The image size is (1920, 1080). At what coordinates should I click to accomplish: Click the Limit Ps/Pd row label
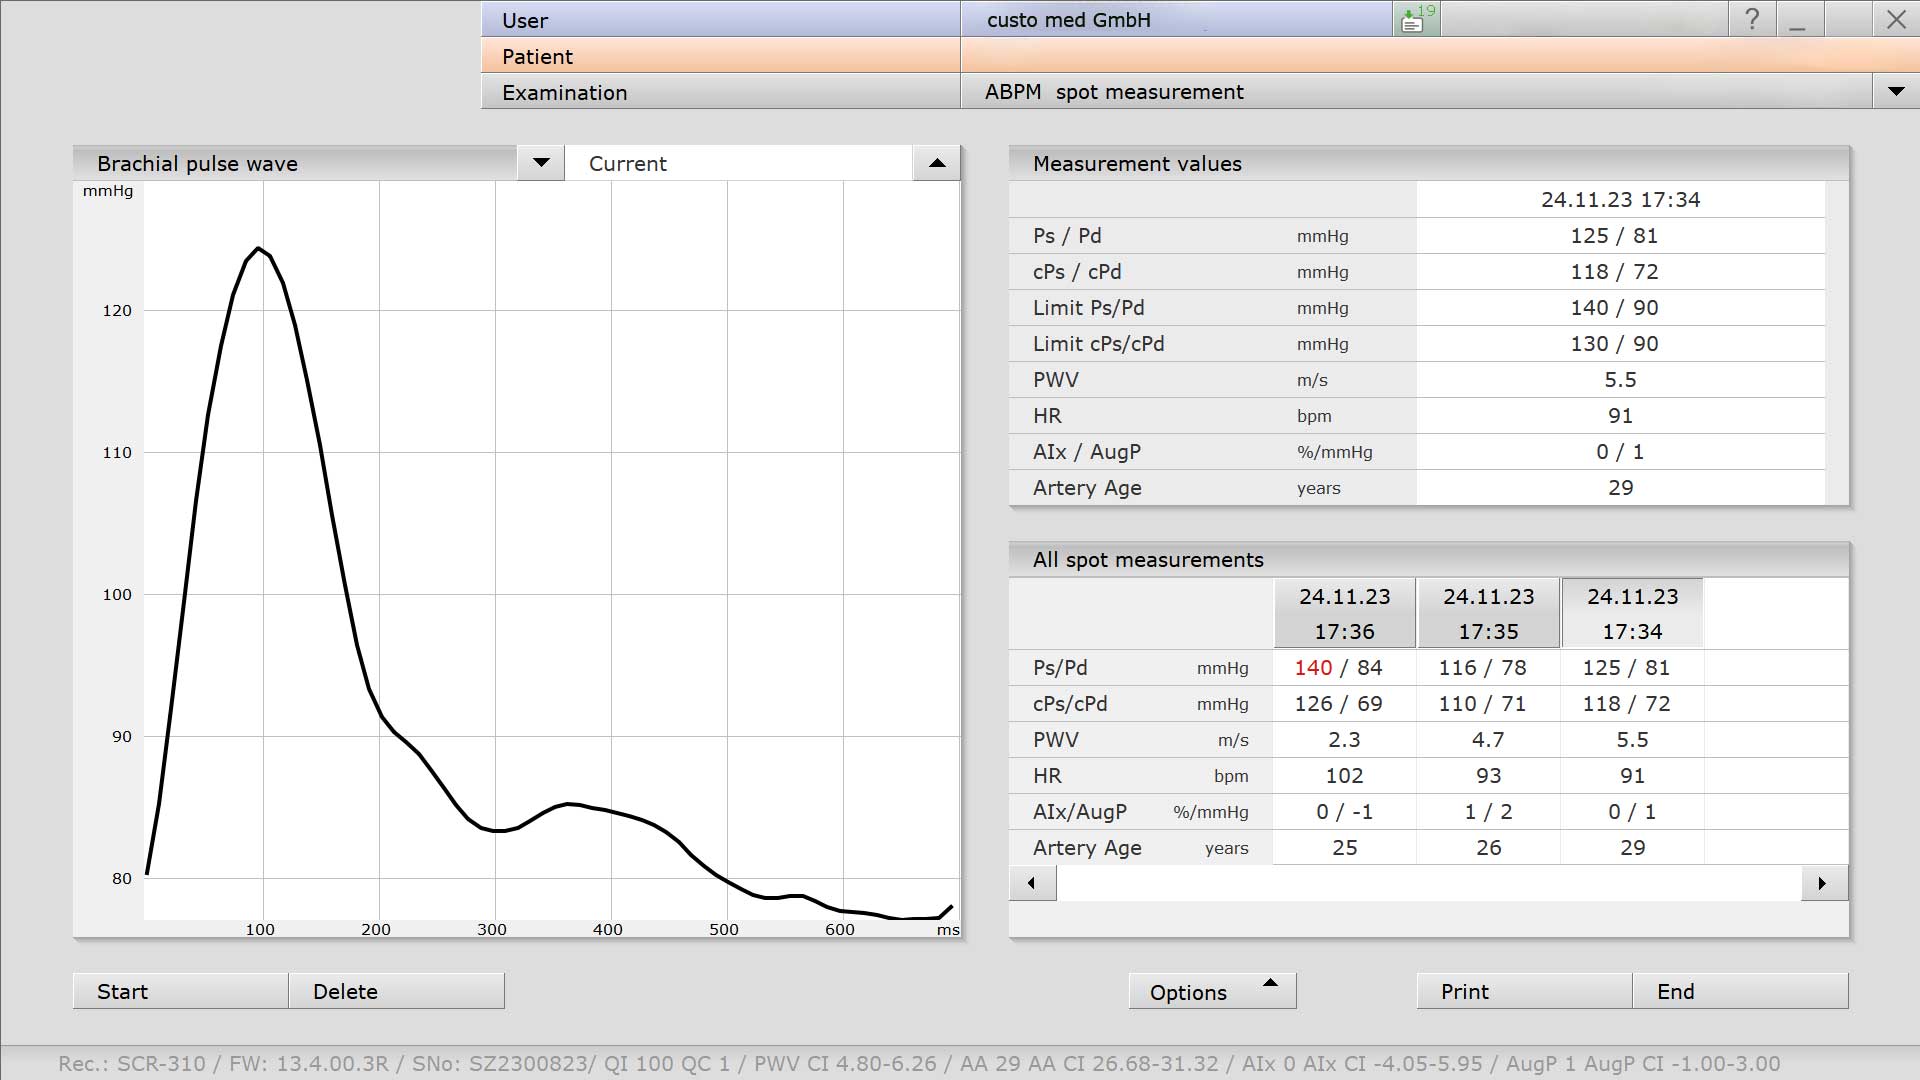point(1088,308)
